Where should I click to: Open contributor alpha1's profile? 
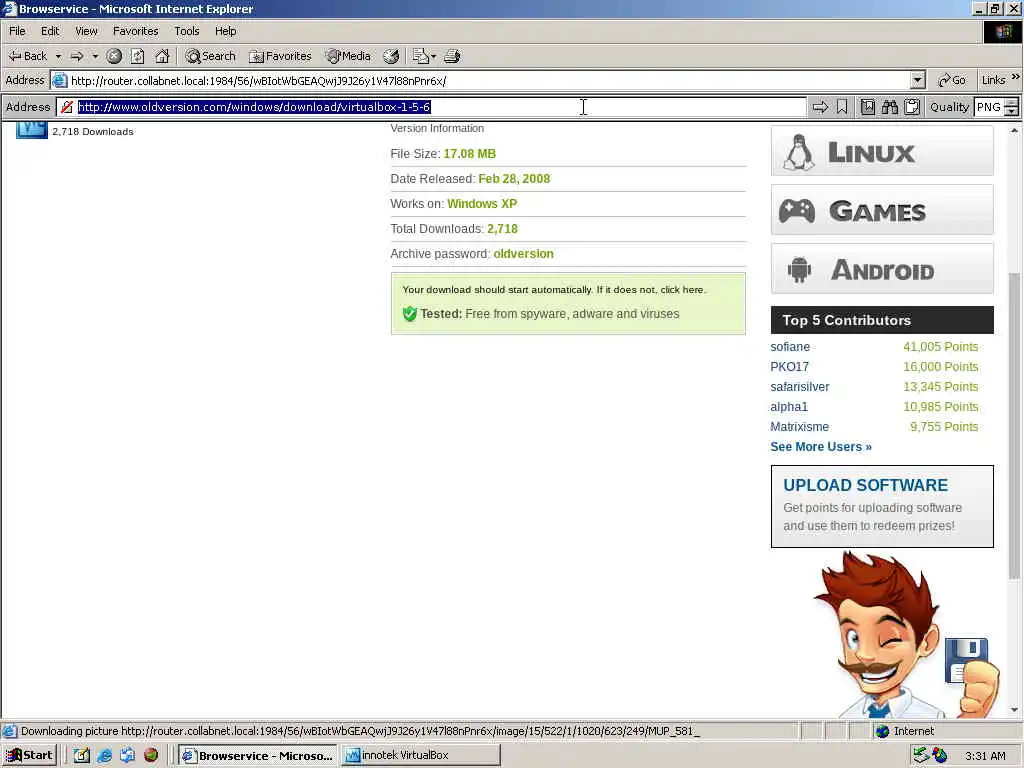coord(789,407)
